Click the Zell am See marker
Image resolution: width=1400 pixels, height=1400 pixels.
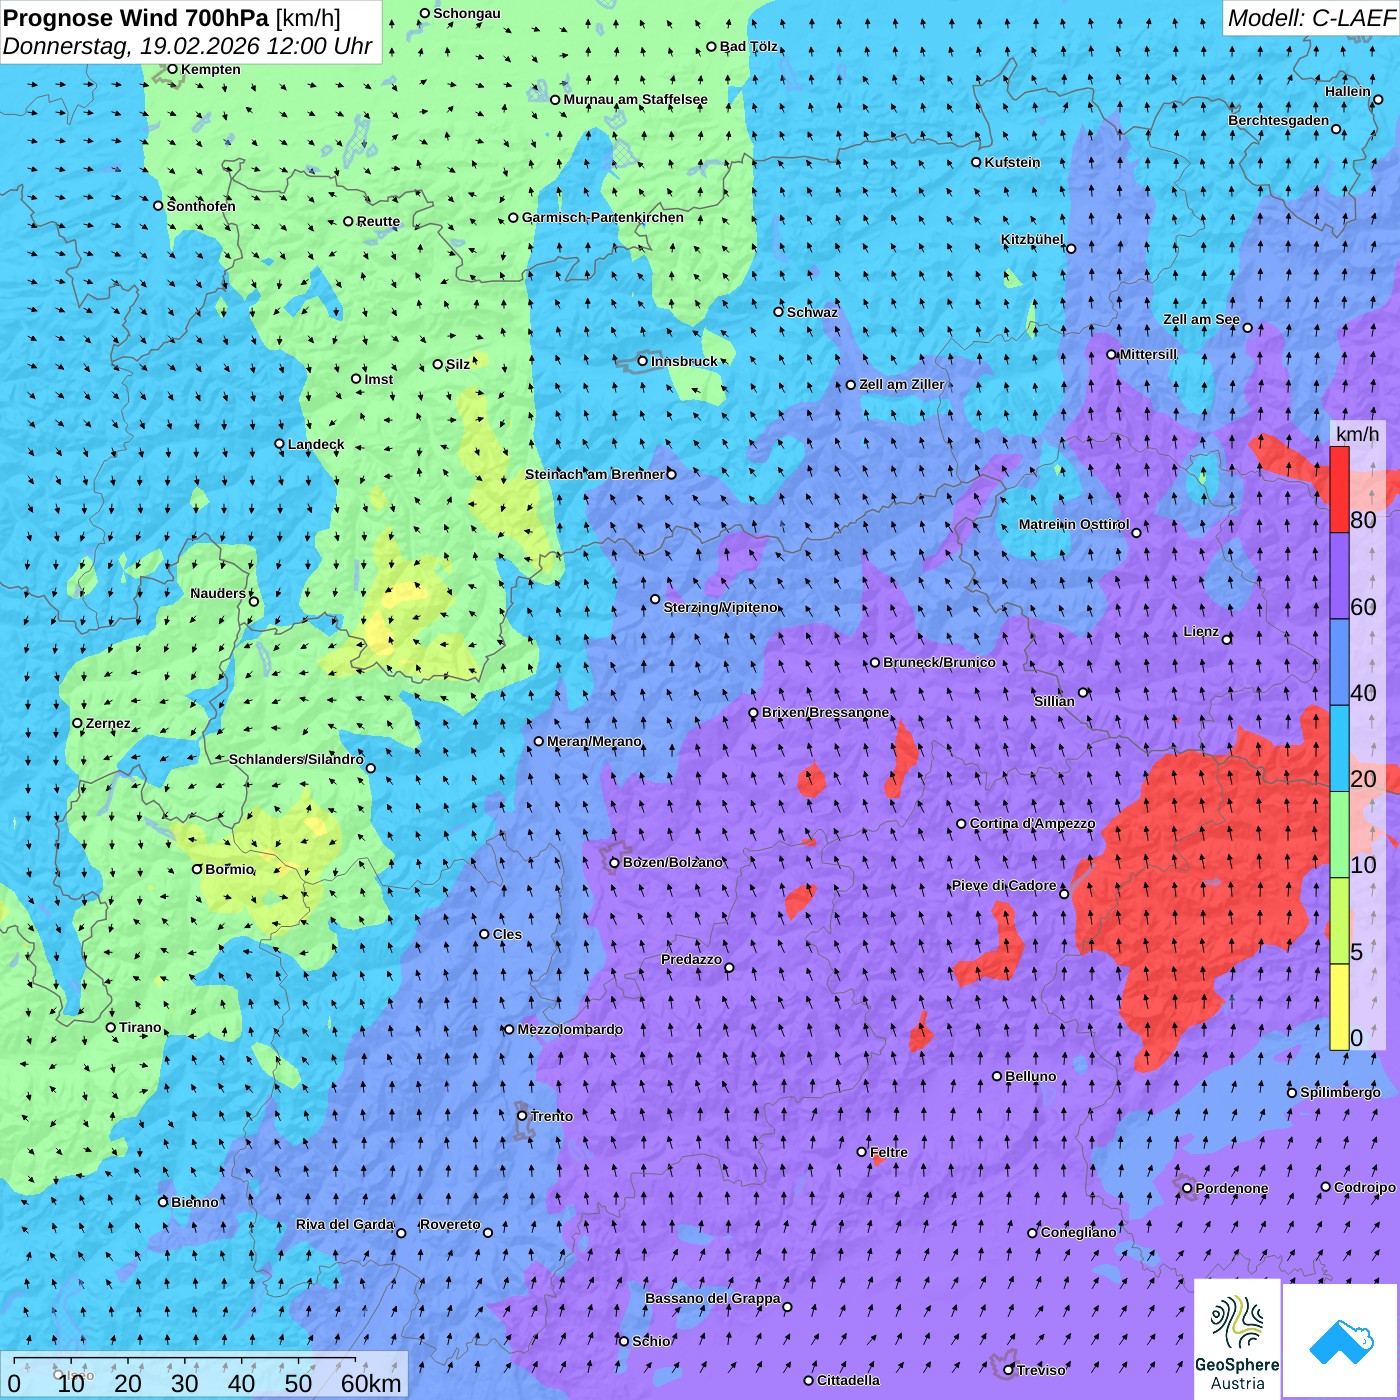1247,327
